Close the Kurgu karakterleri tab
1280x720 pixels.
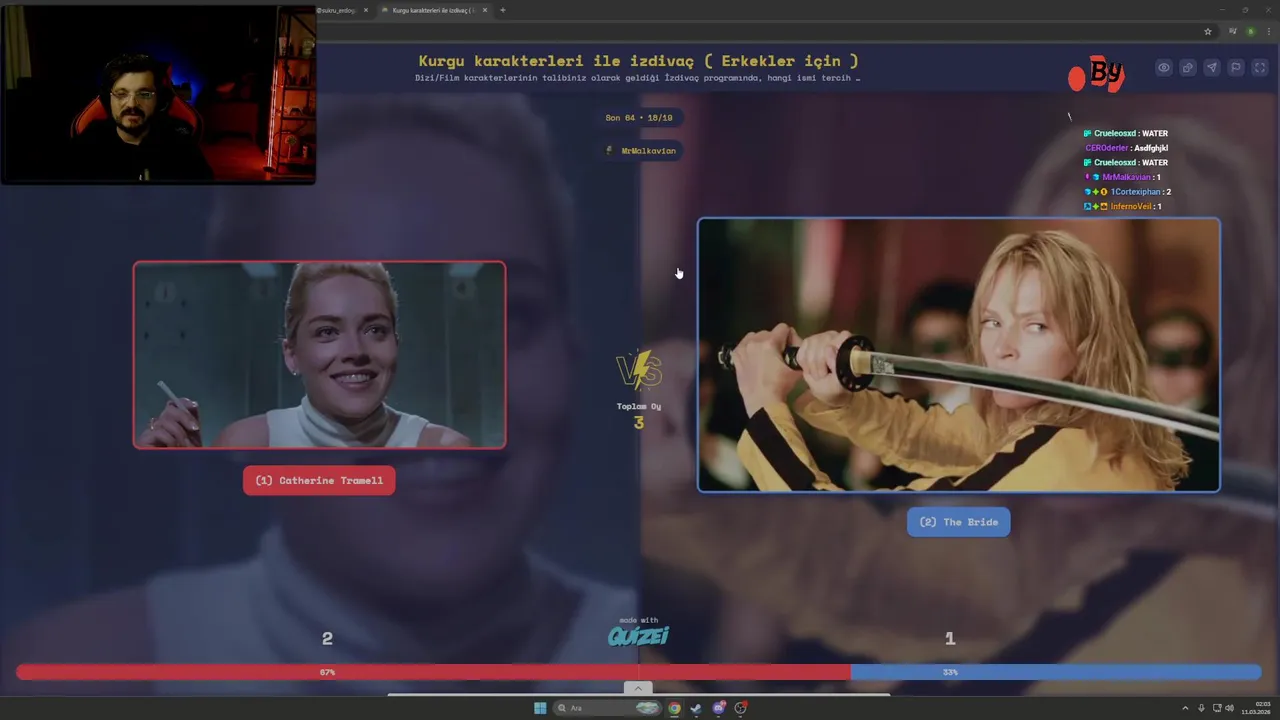pos(485,10)
